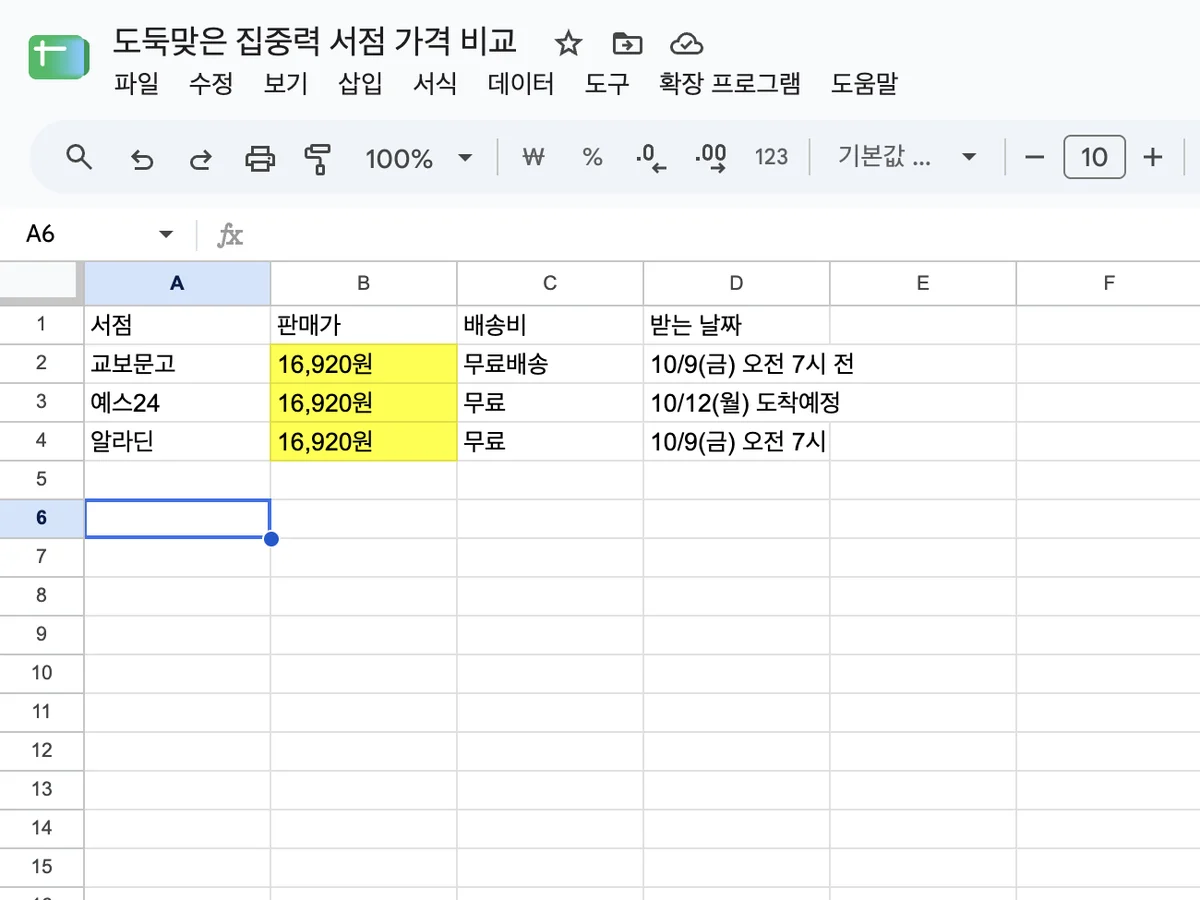The height and width of the screenshot is (900, 1200).
Task: Open the 기본값 font dropdown
Action: [907, 157]
